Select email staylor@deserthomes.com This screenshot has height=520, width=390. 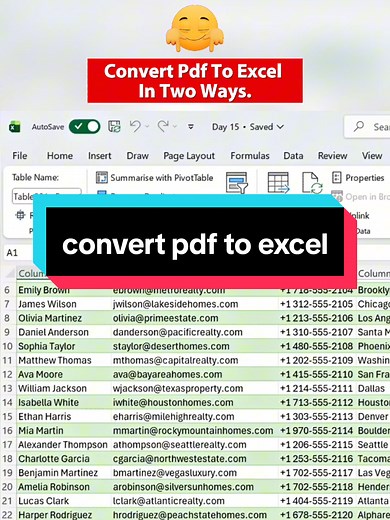[171, 346]
